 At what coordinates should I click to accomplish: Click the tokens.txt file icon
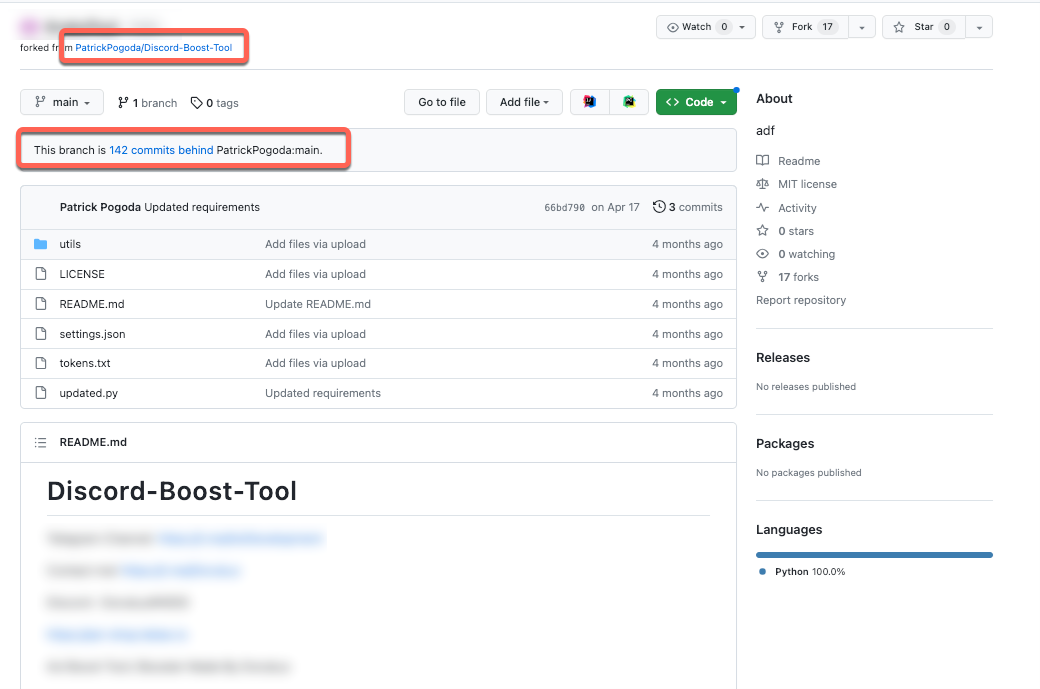click(40, 363)
